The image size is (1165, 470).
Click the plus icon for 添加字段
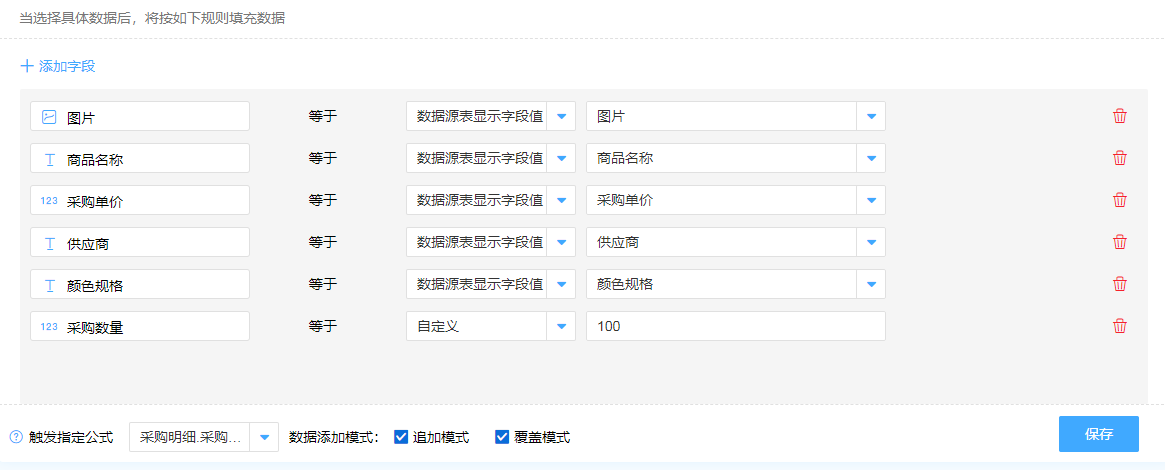27,66
